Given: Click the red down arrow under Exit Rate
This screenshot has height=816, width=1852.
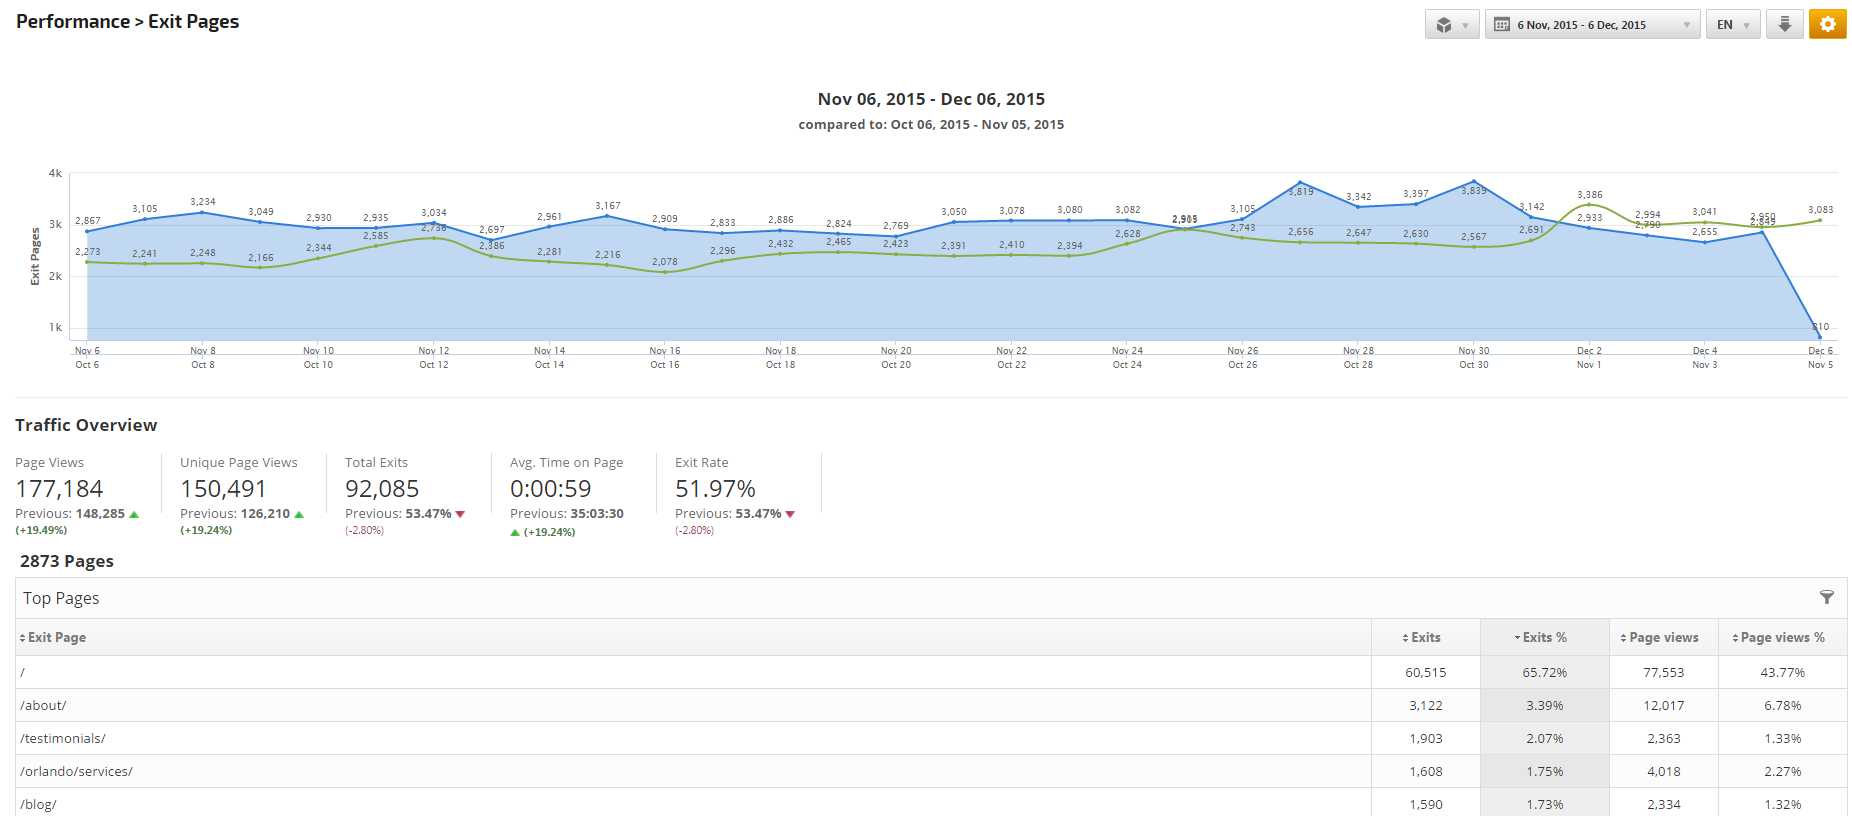Looking at the screenshot, I should [790, 514].
